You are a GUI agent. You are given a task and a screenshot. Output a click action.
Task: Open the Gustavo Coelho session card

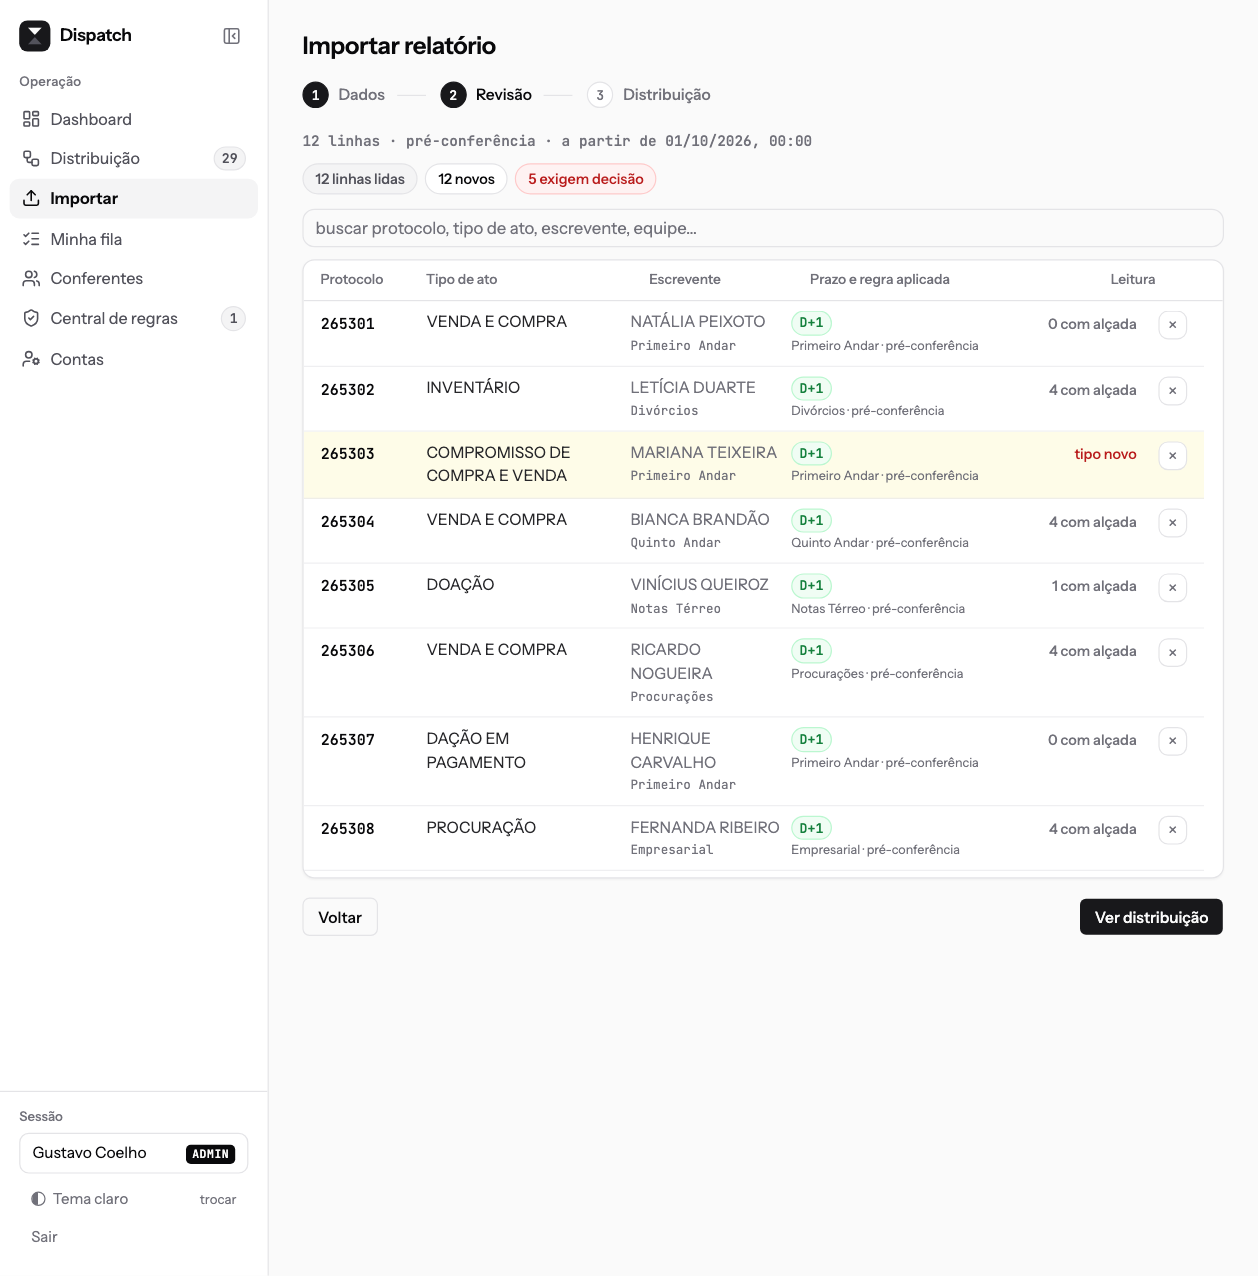[x=134, y=1153]
